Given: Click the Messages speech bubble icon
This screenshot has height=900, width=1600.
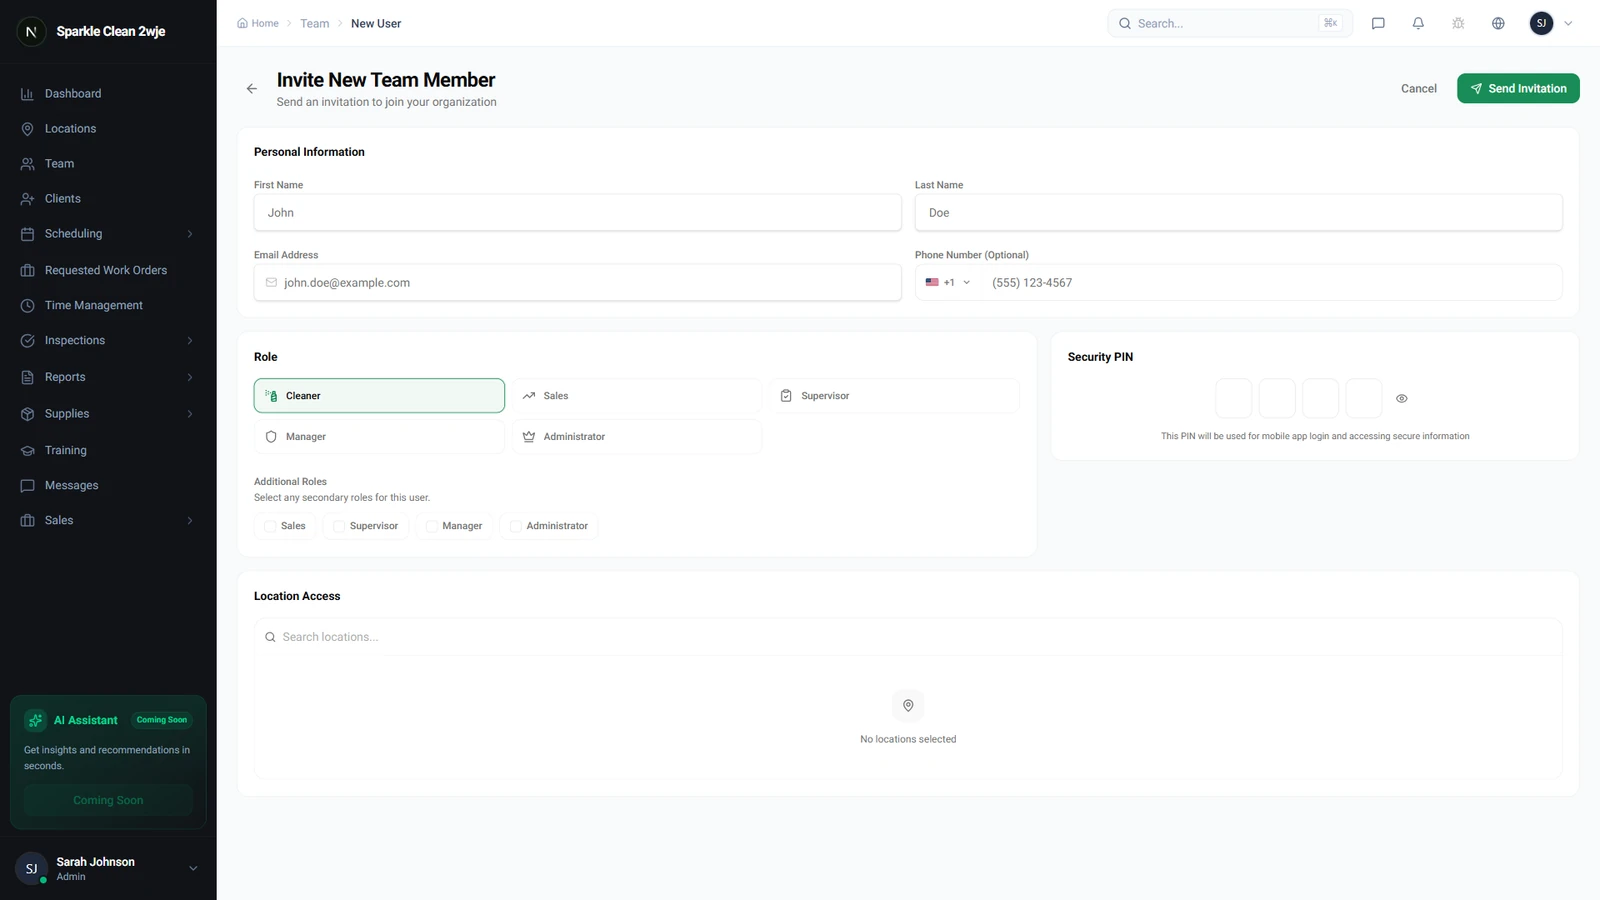Looking at the screenshot, I should pos(27,486).
